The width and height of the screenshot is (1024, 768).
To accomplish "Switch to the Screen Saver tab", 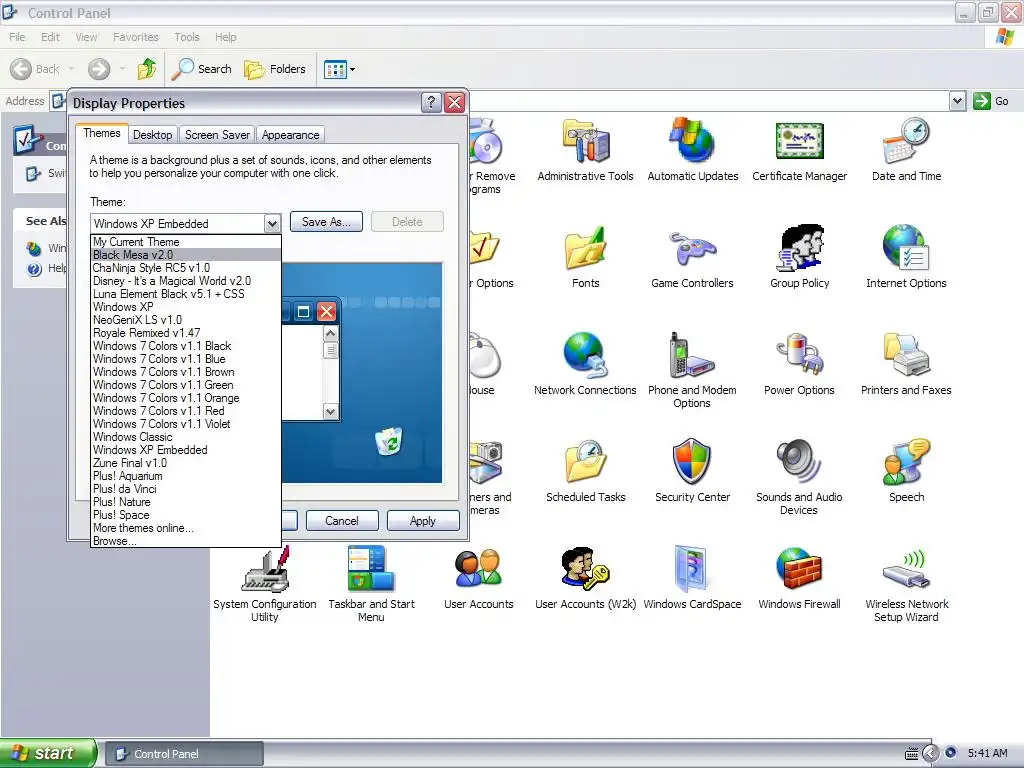I will click(217, 135).
